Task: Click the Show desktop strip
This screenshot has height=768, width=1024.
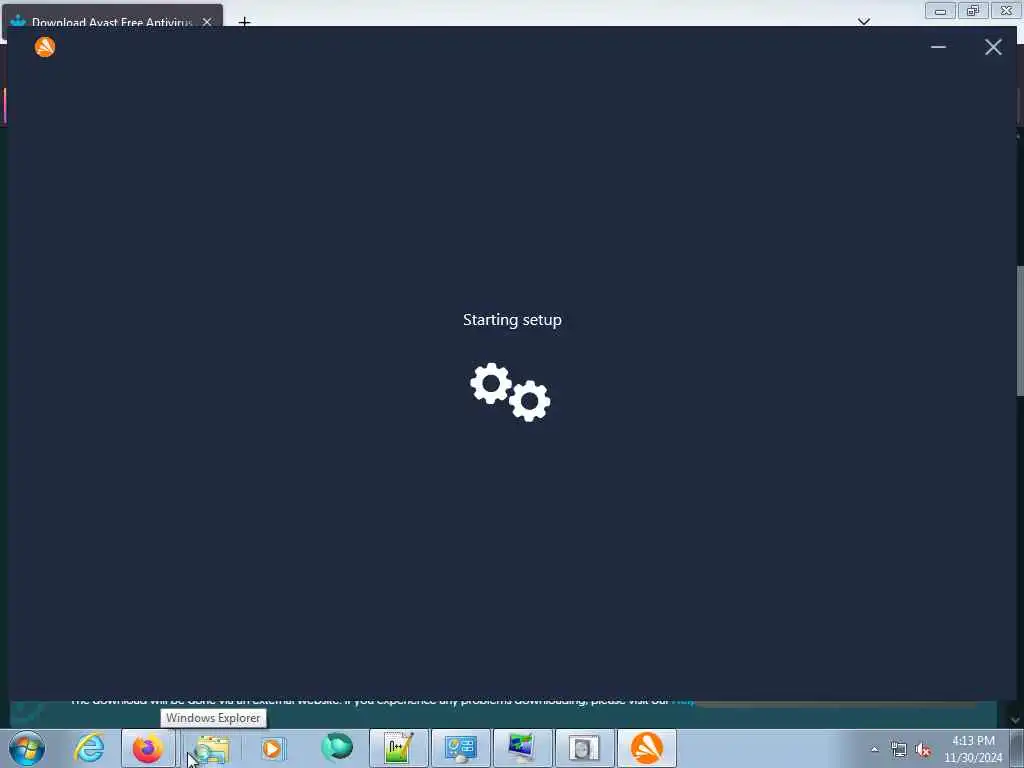Action: point(1017,748)
